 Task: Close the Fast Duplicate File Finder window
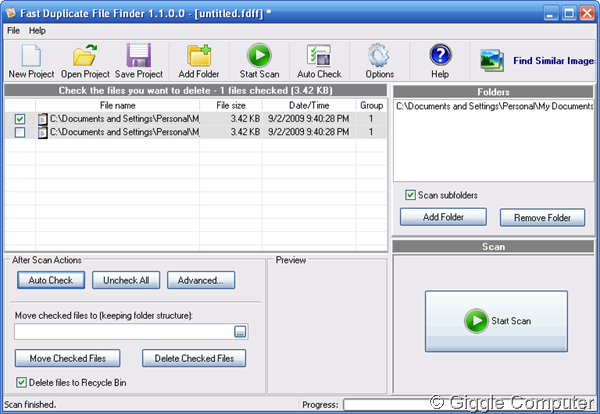587,13
